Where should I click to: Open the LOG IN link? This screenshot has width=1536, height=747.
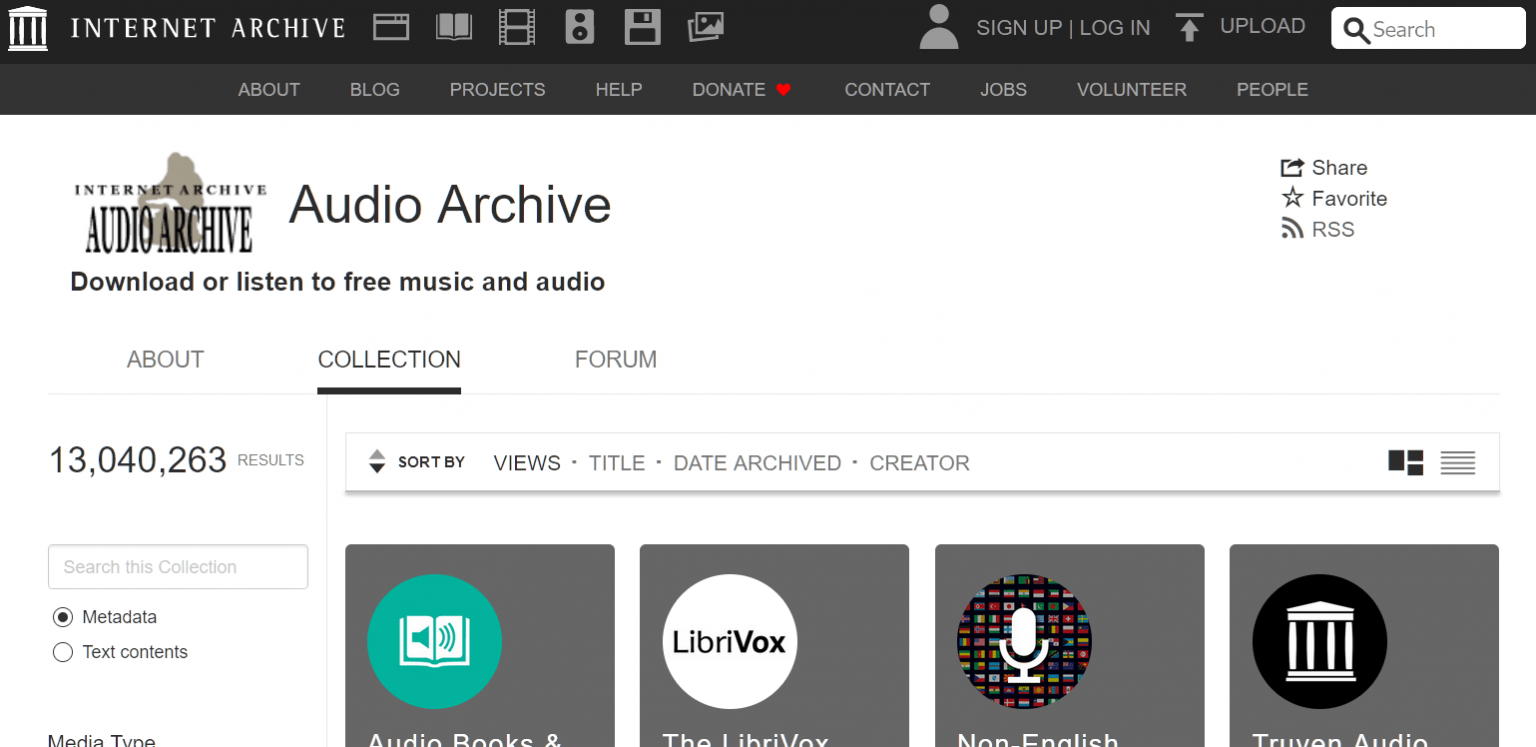pyautogui.click(x=1114, y=27)
